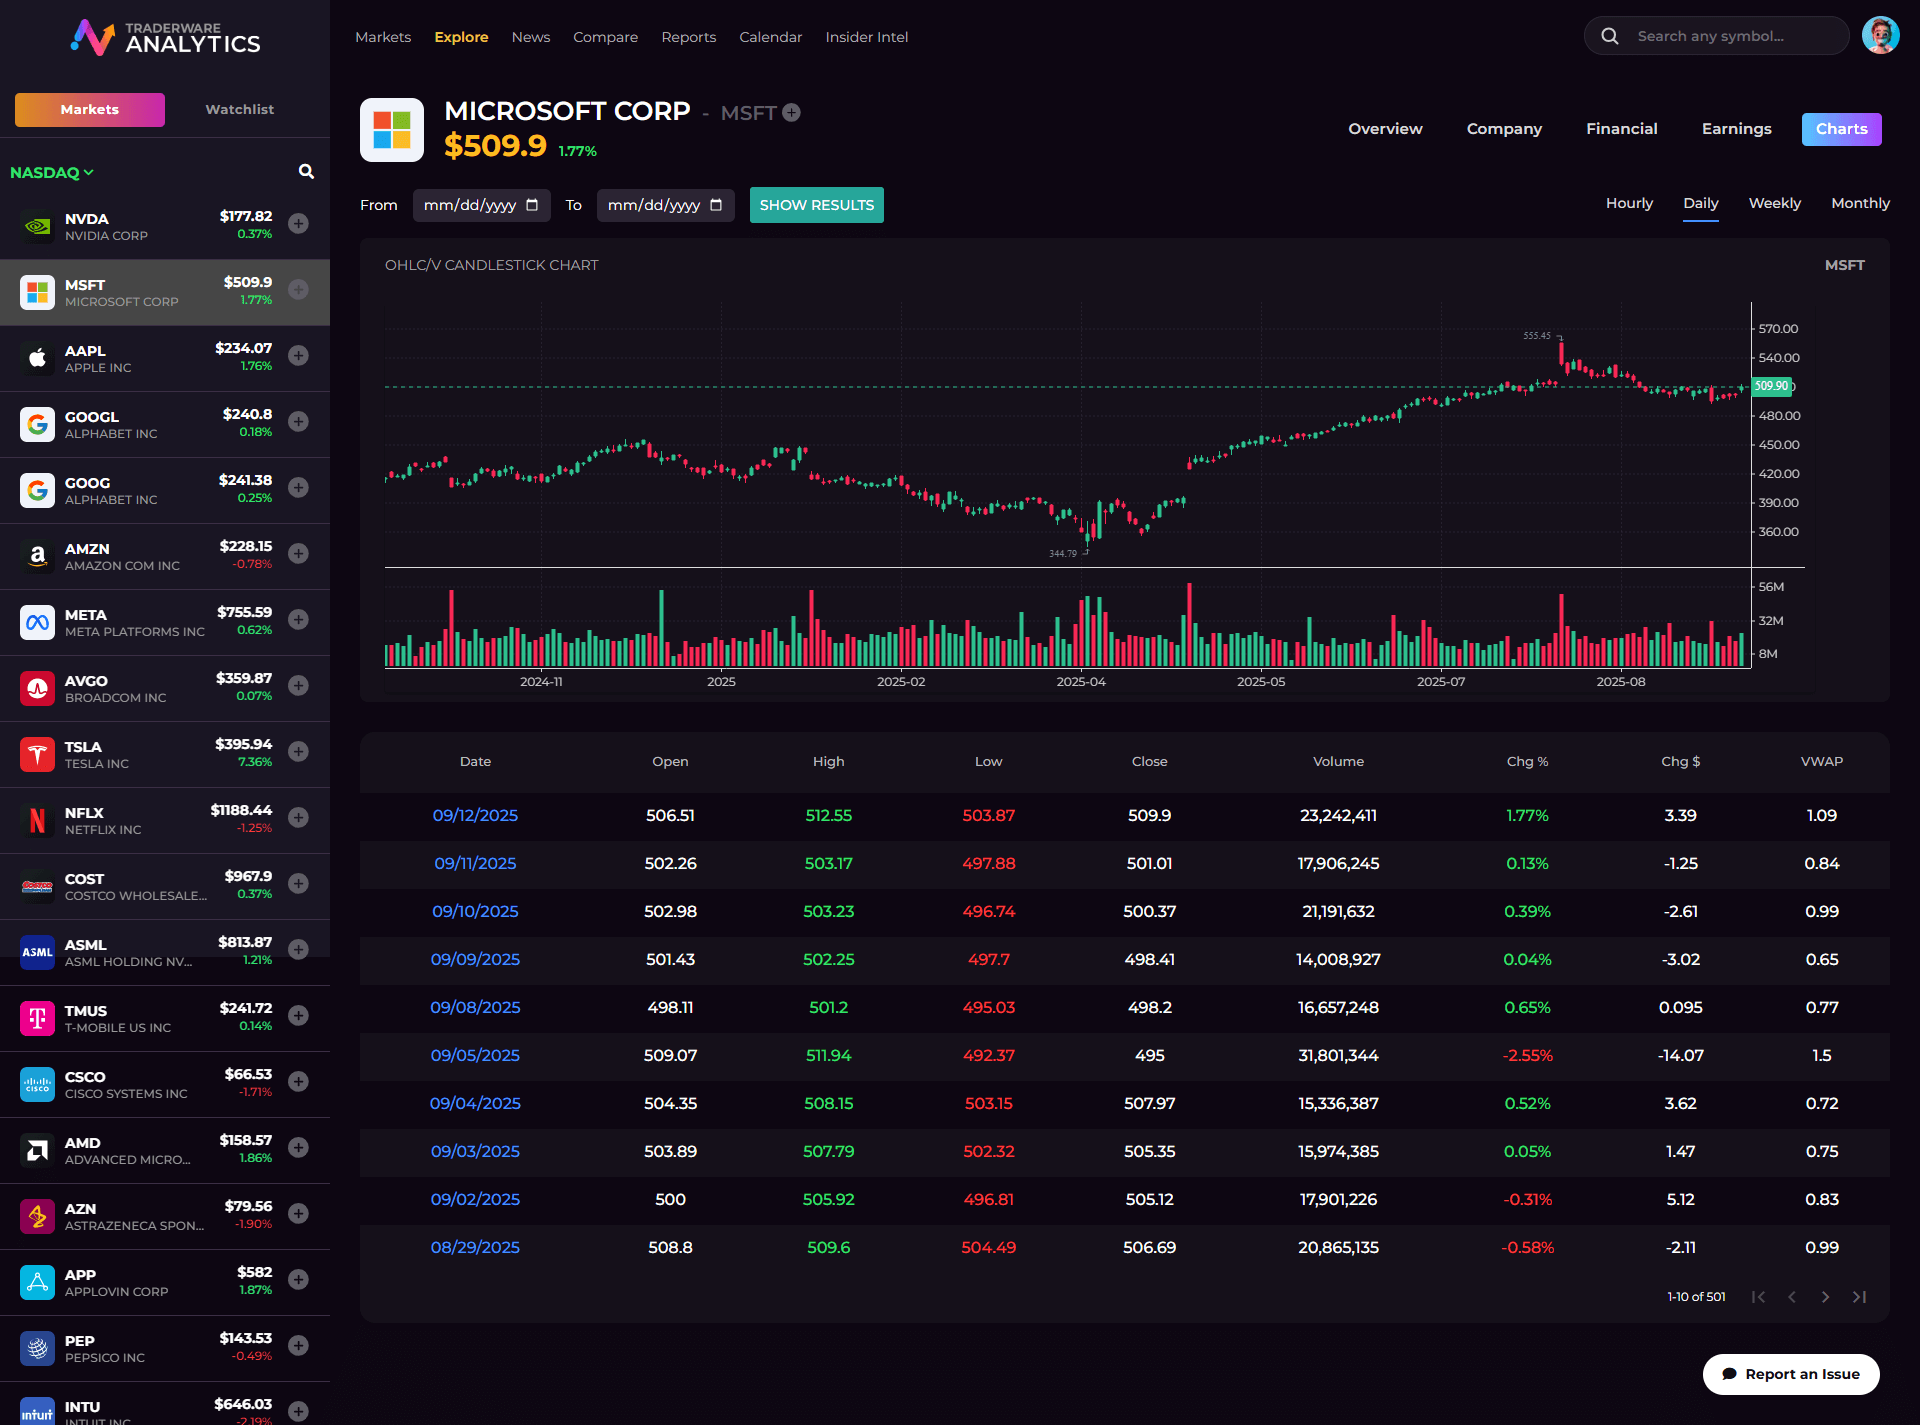Add NVDA to watchlist with plus icon
This screenshot has width=1920, height=1425.
[298, 223]
